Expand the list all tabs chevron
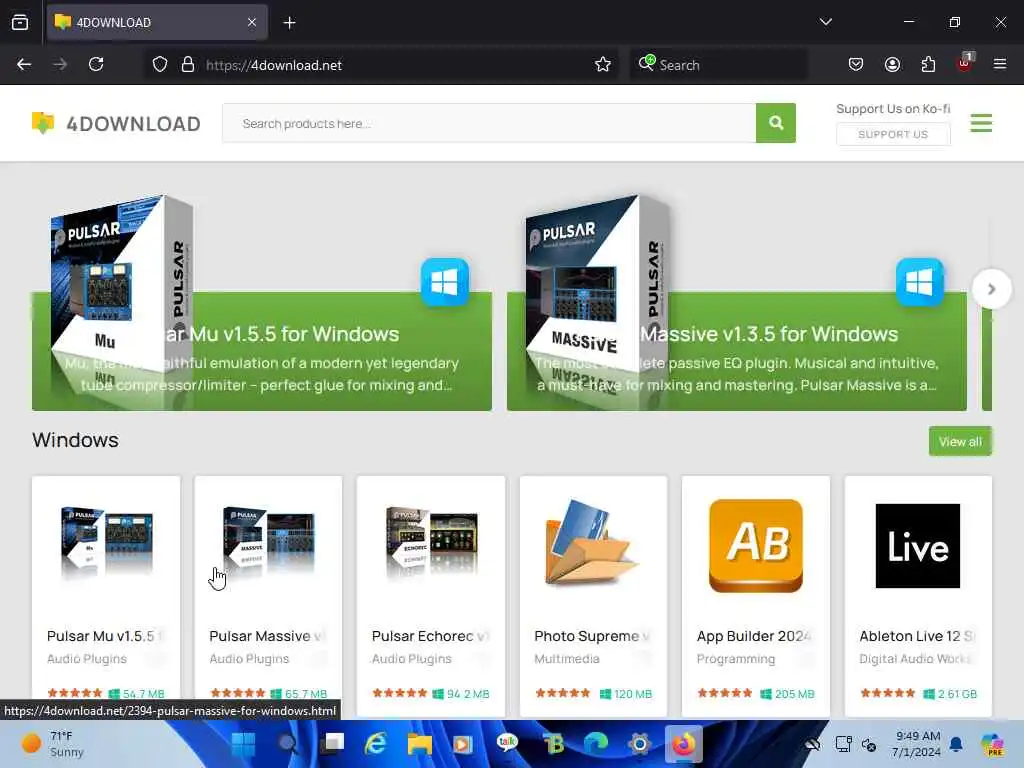Viewport: 1024px width, 768px height. pos(825,22)
